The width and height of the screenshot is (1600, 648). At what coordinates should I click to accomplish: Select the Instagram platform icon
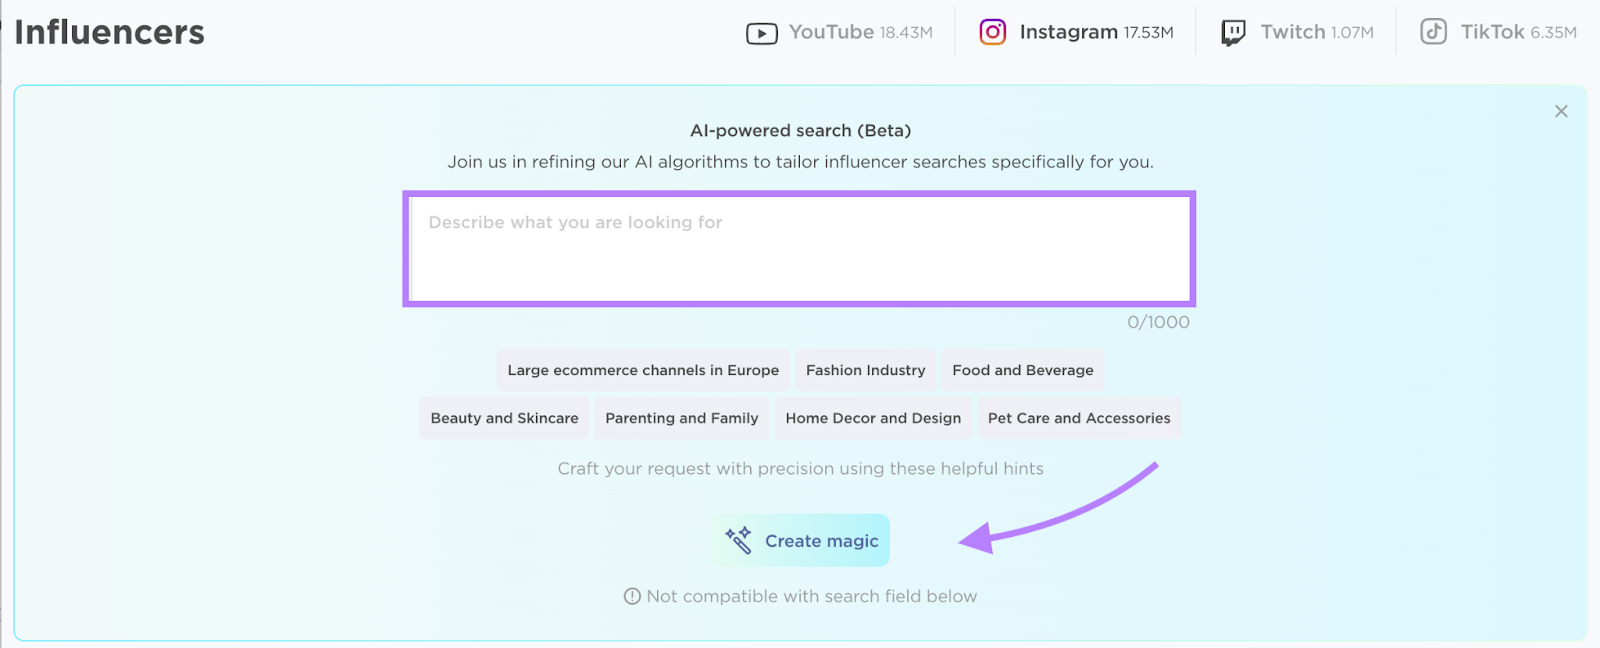tap(991, 31)
